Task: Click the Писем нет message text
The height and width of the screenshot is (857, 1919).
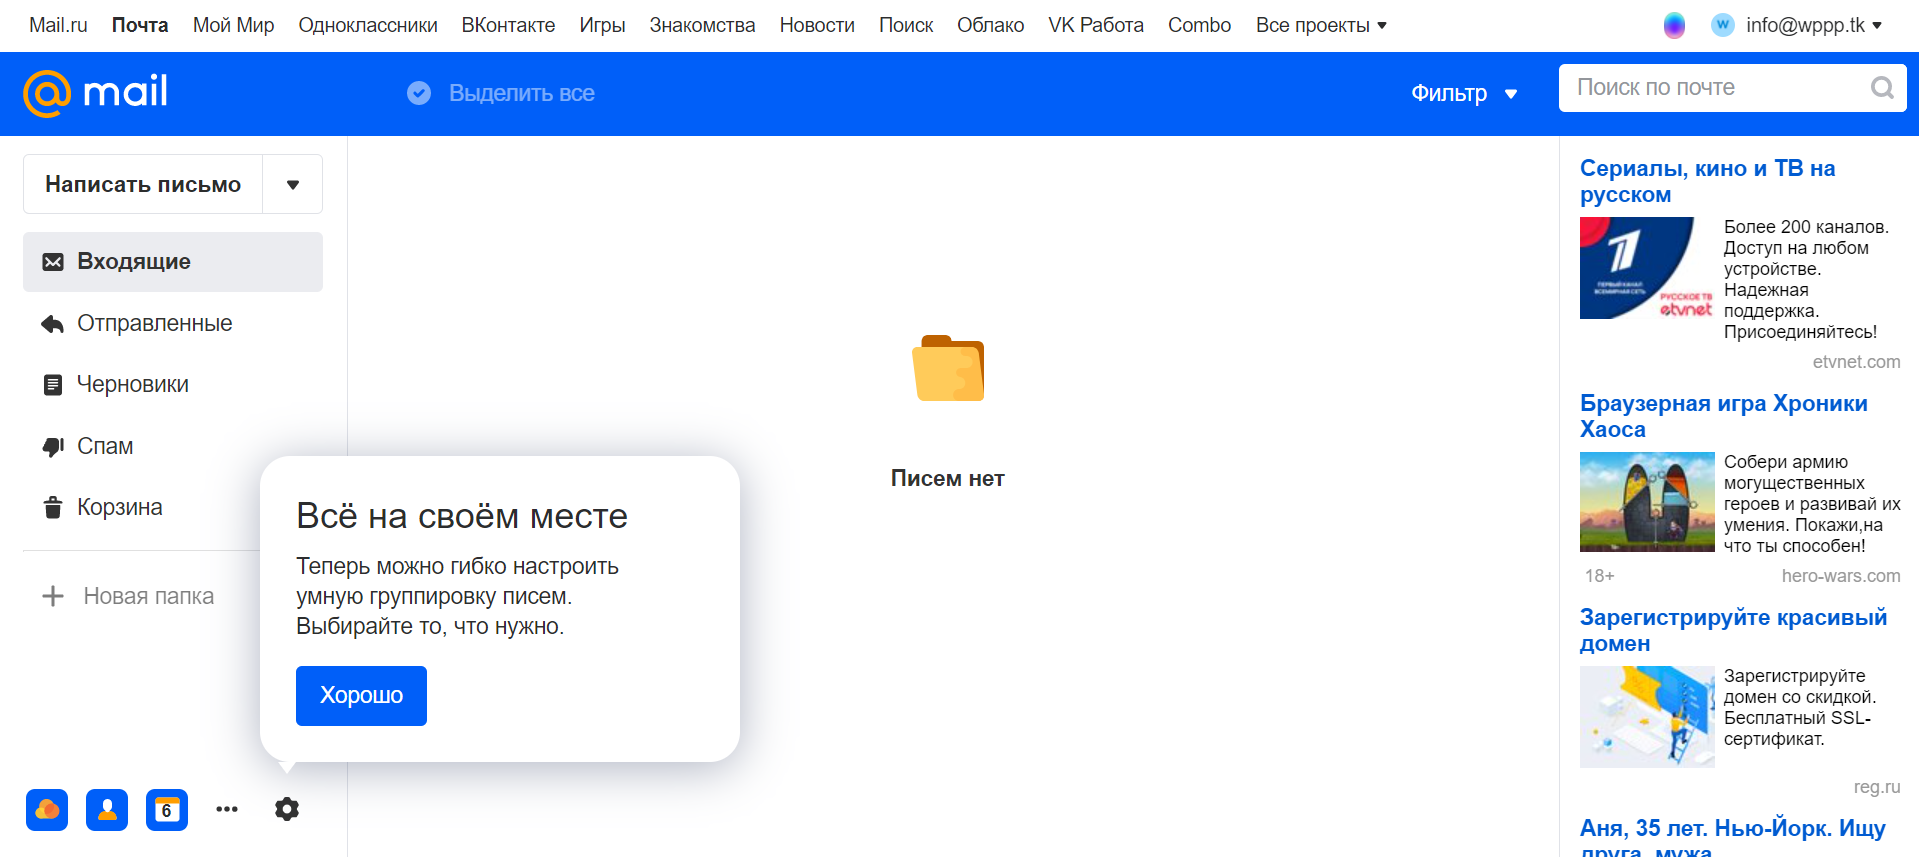Action: [948, 479]
